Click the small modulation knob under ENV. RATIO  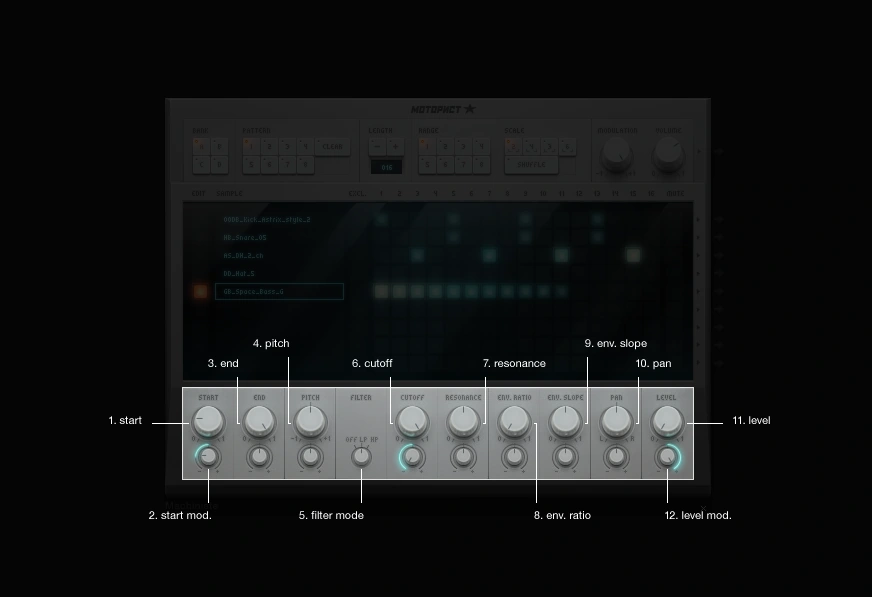(x=514, y=457)
